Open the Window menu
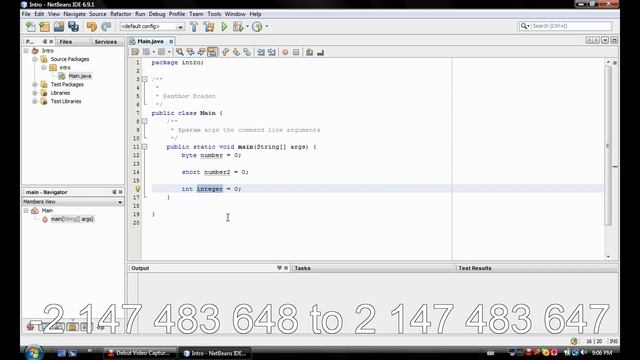The image size is (640, 360). coord(235,14)
